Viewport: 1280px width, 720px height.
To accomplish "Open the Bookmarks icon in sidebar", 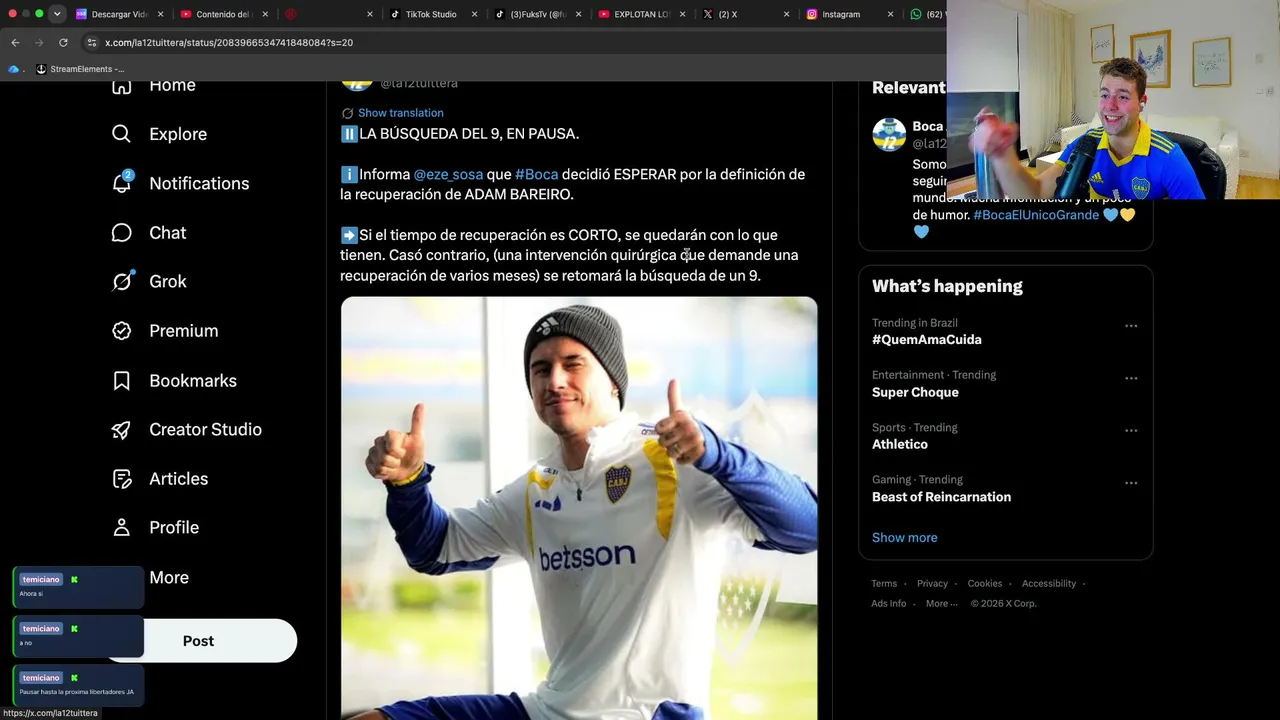I will [122, 381].
